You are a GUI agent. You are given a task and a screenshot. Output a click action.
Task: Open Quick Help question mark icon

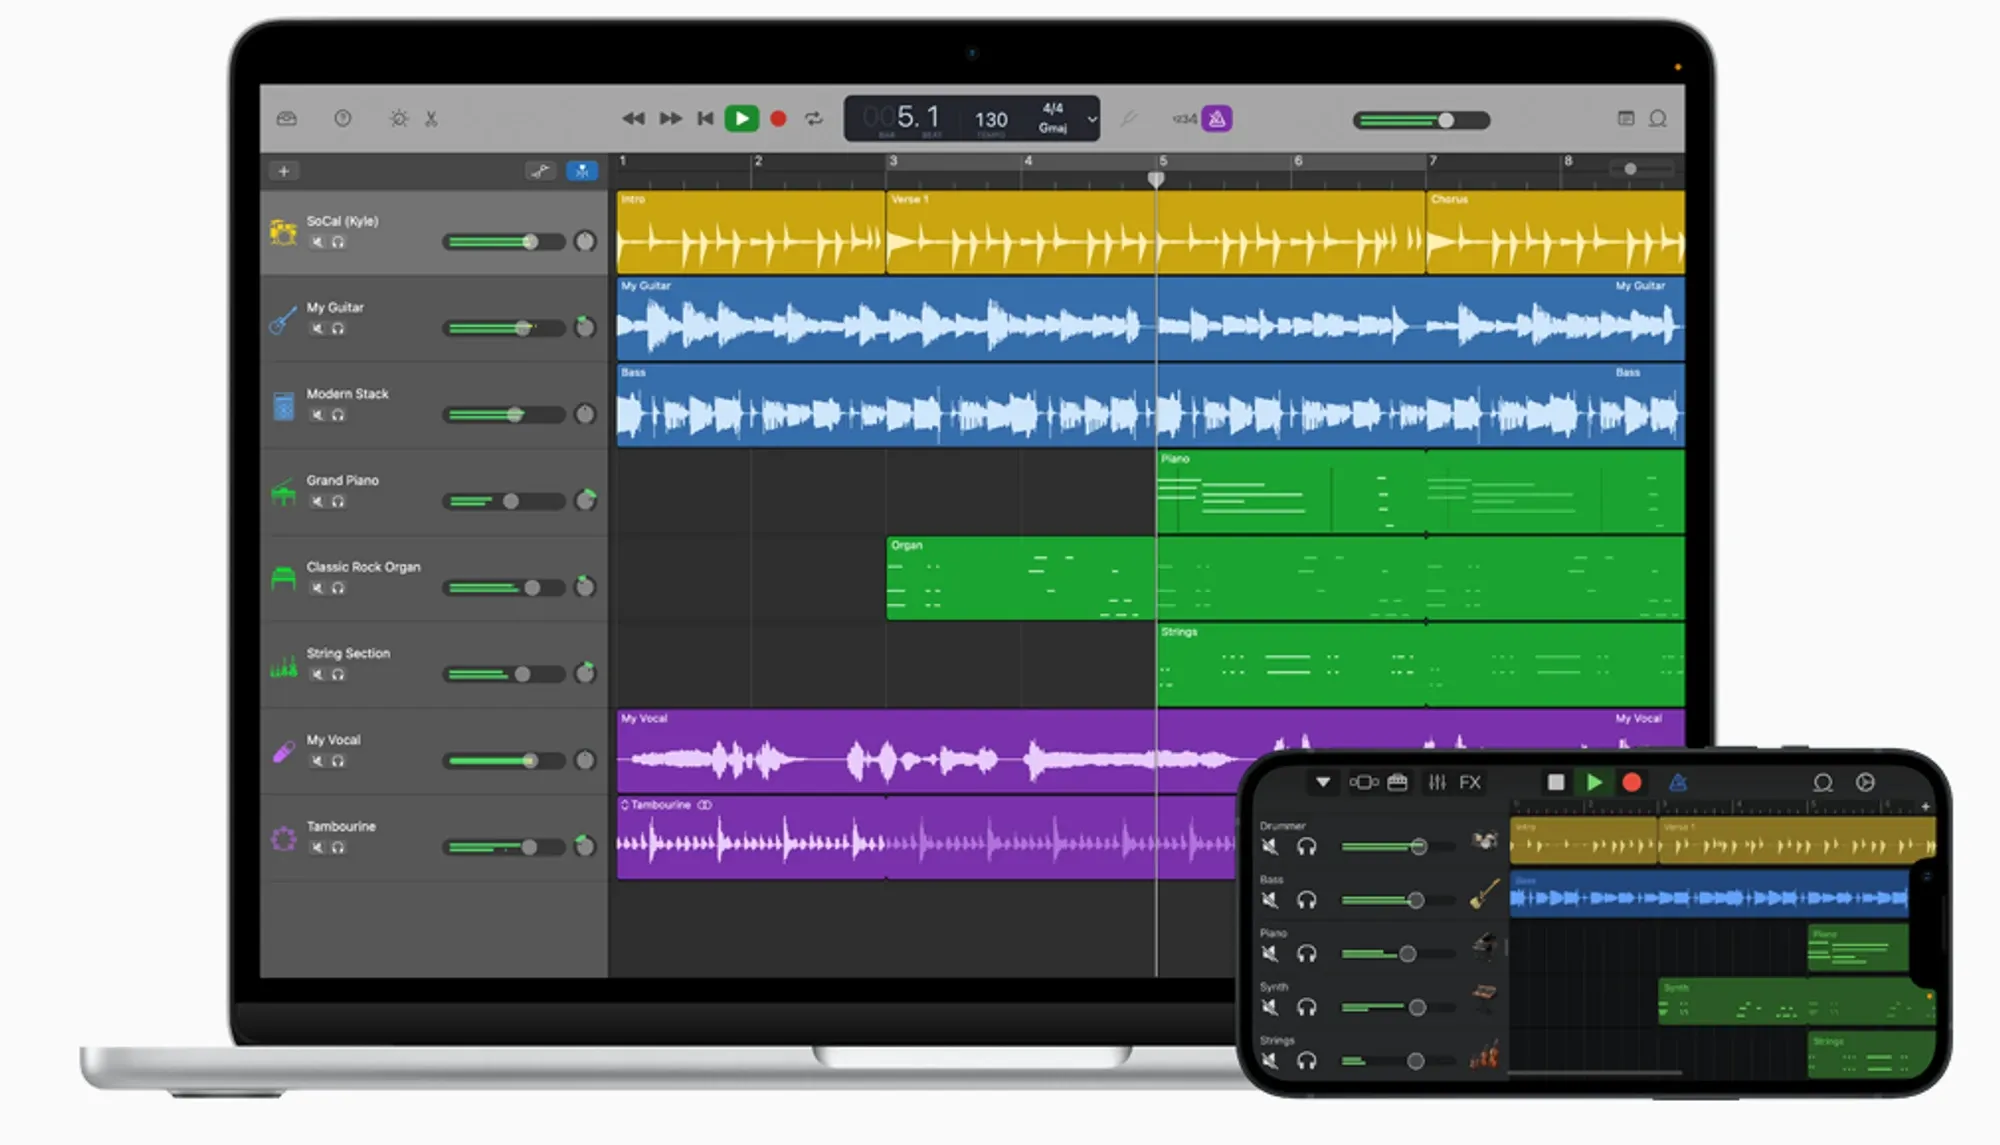coord(343,119)
